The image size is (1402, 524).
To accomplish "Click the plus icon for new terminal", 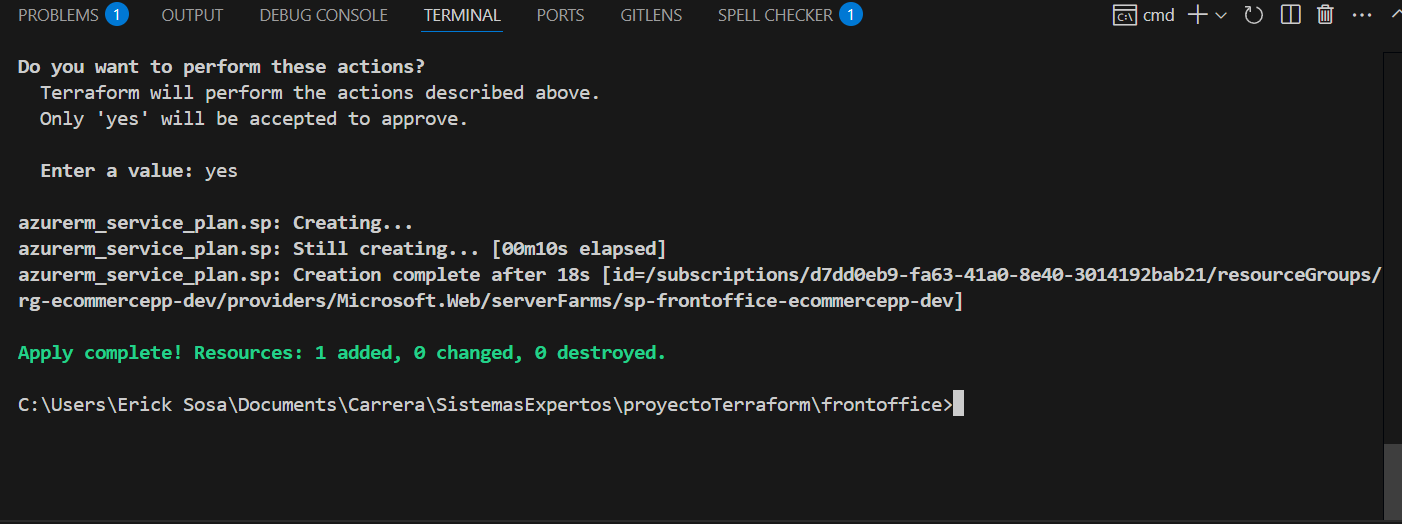I will (1196, 15).
